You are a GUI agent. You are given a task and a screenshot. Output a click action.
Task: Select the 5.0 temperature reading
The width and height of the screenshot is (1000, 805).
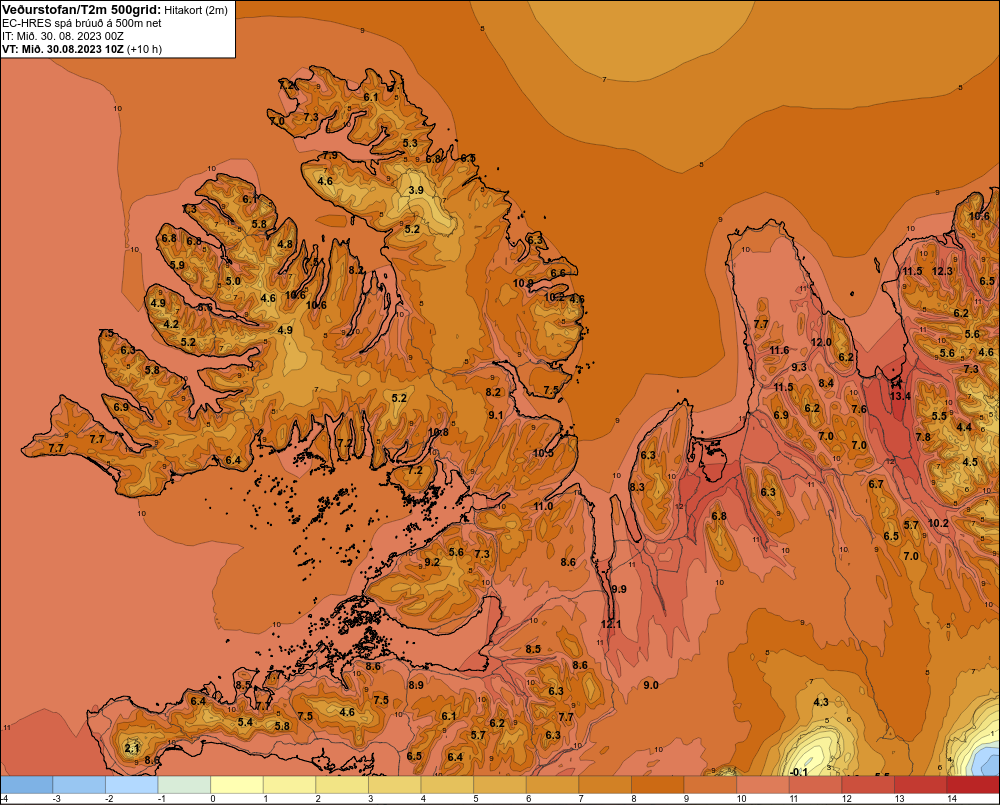click(x=233, y=281)
